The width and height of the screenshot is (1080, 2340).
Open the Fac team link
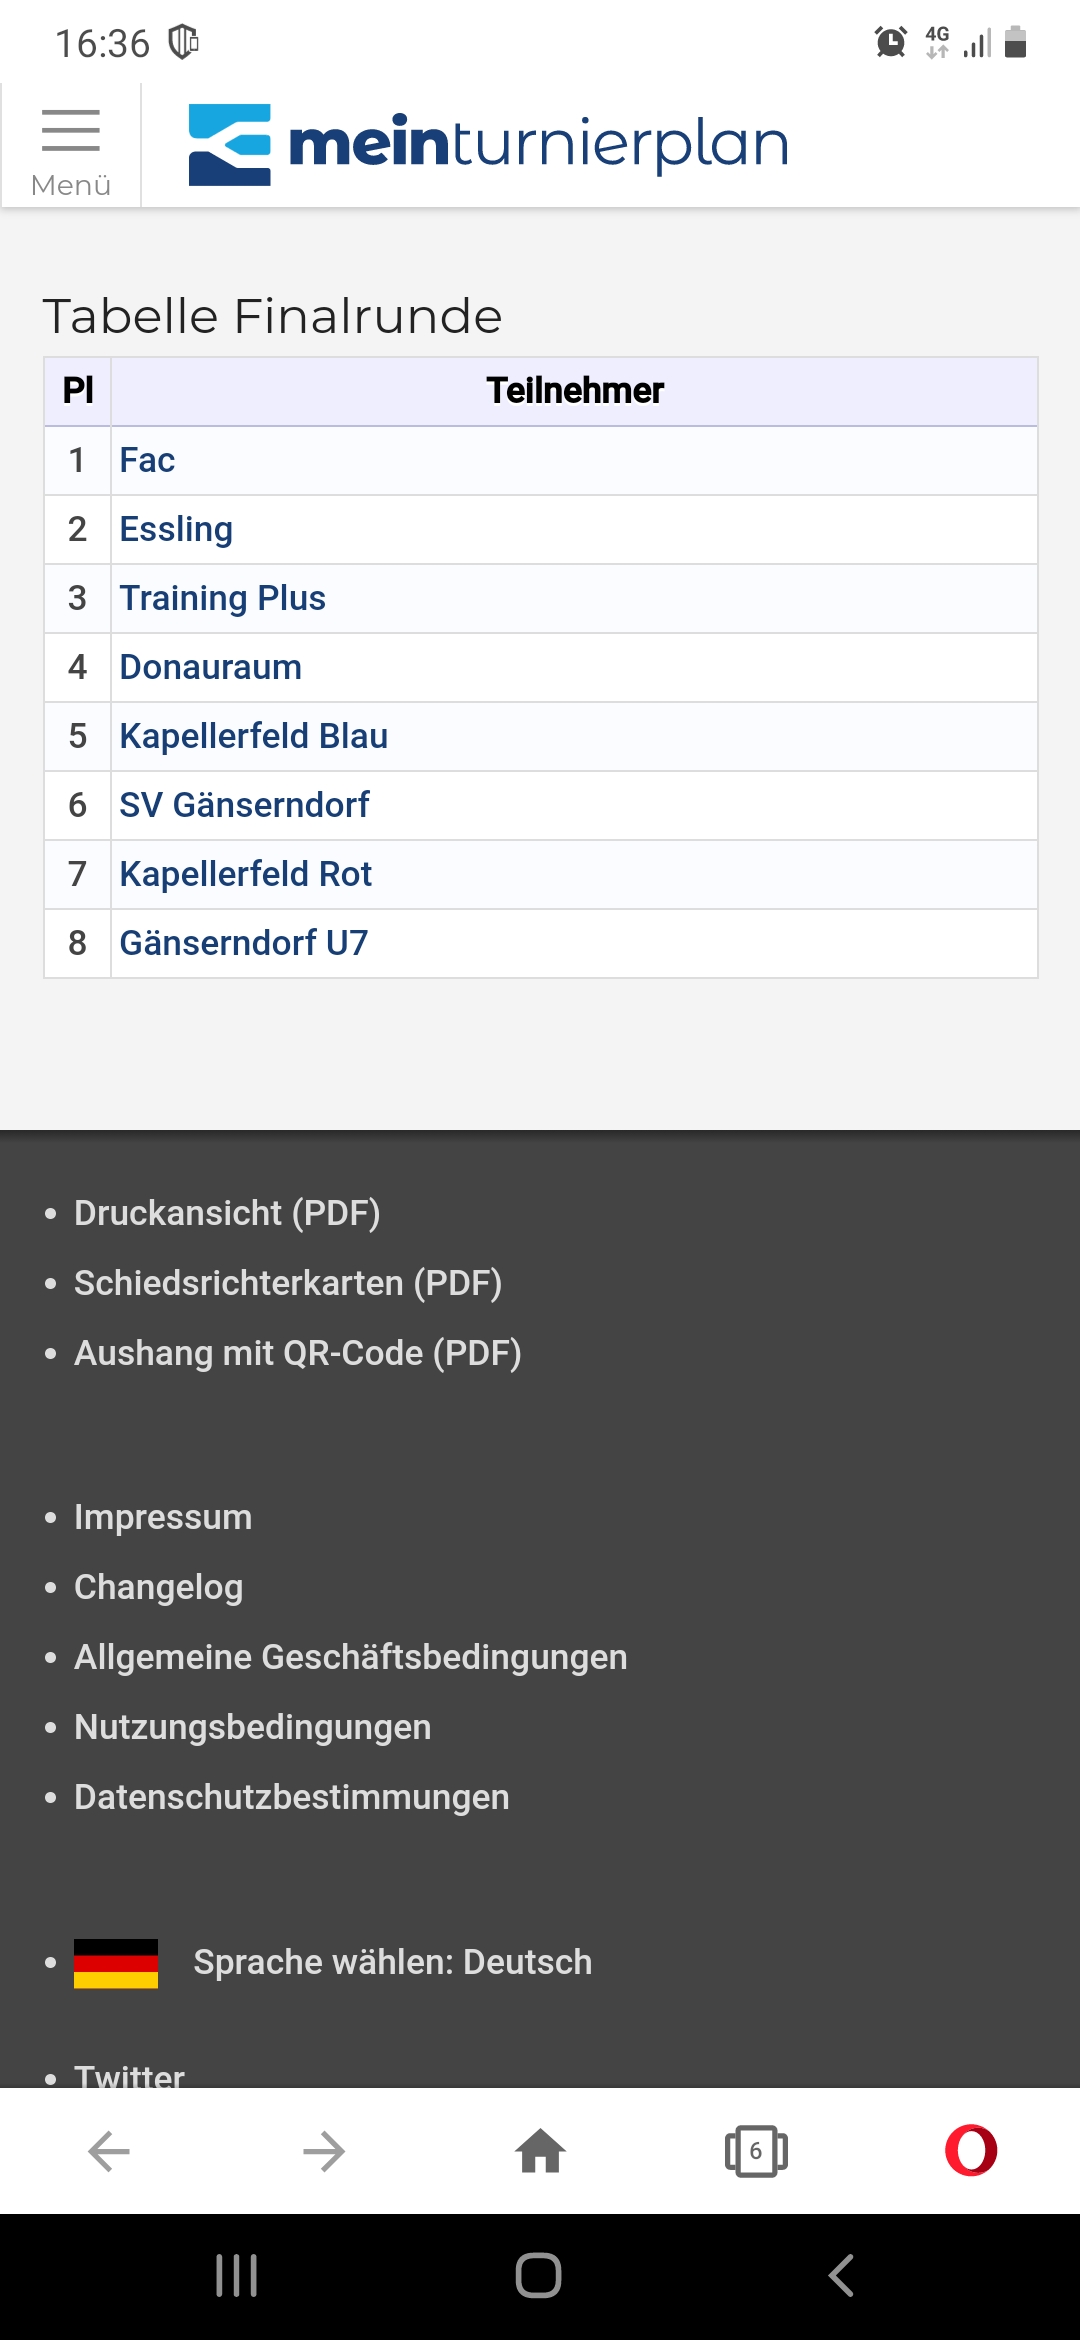(147, 460)
